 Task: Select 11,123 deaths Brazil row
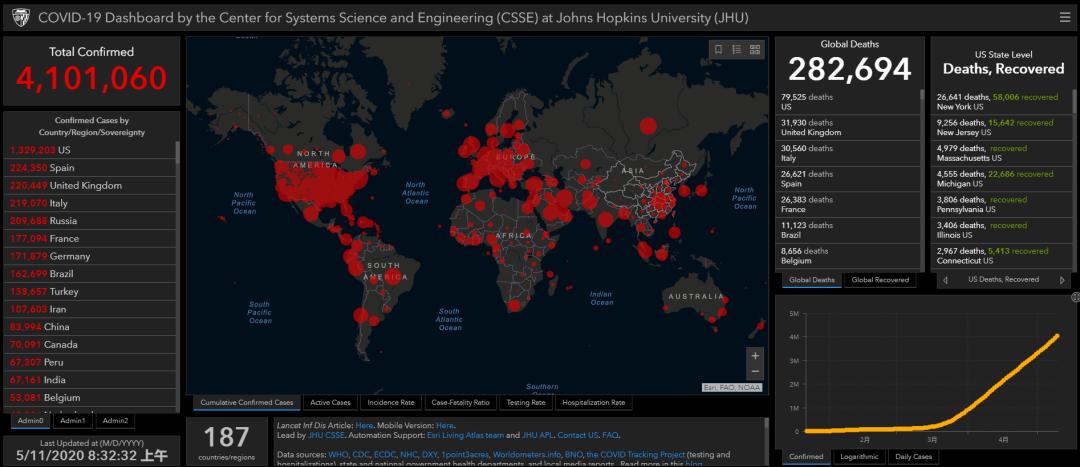coord(849,230)
